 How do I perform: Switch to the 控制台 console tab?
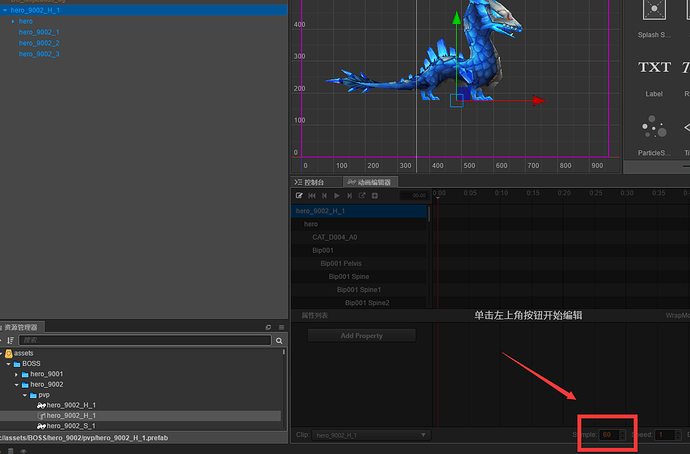(310, 182)
